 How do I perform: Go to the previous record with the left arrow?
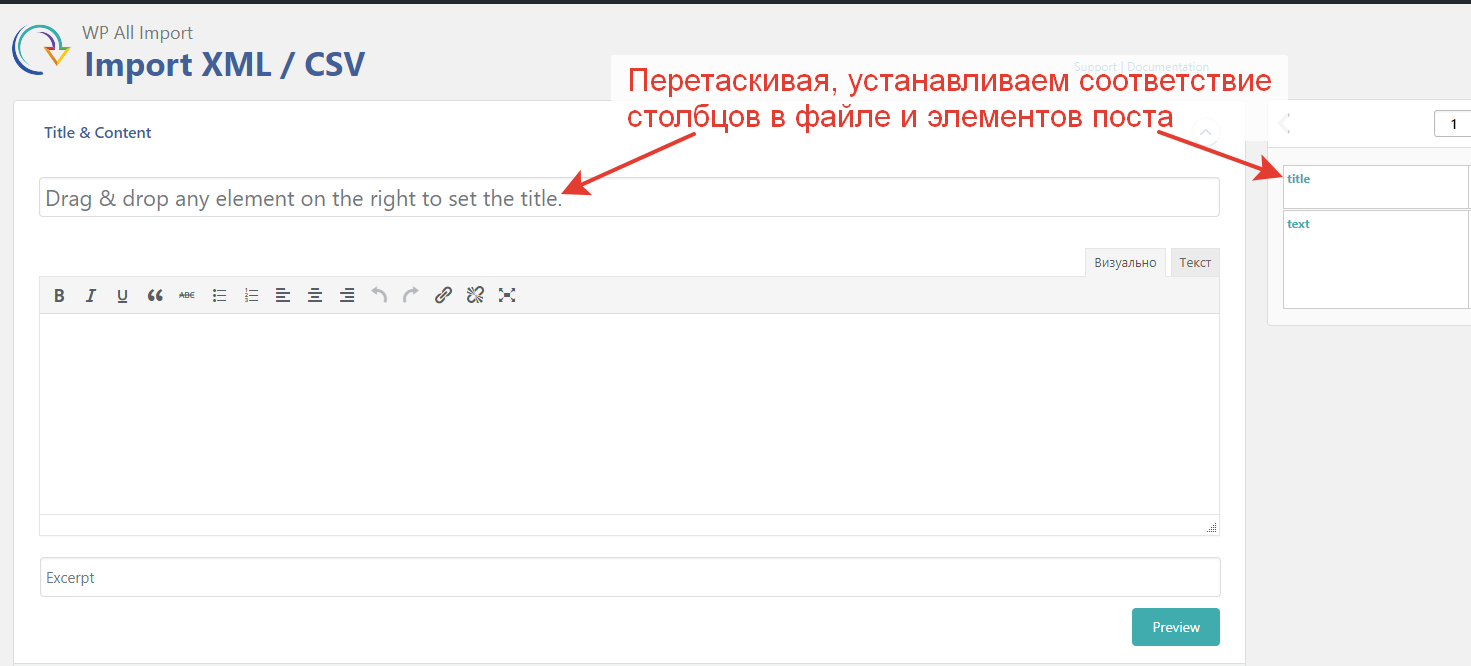pyautogui.click(x=1285, y=124)
